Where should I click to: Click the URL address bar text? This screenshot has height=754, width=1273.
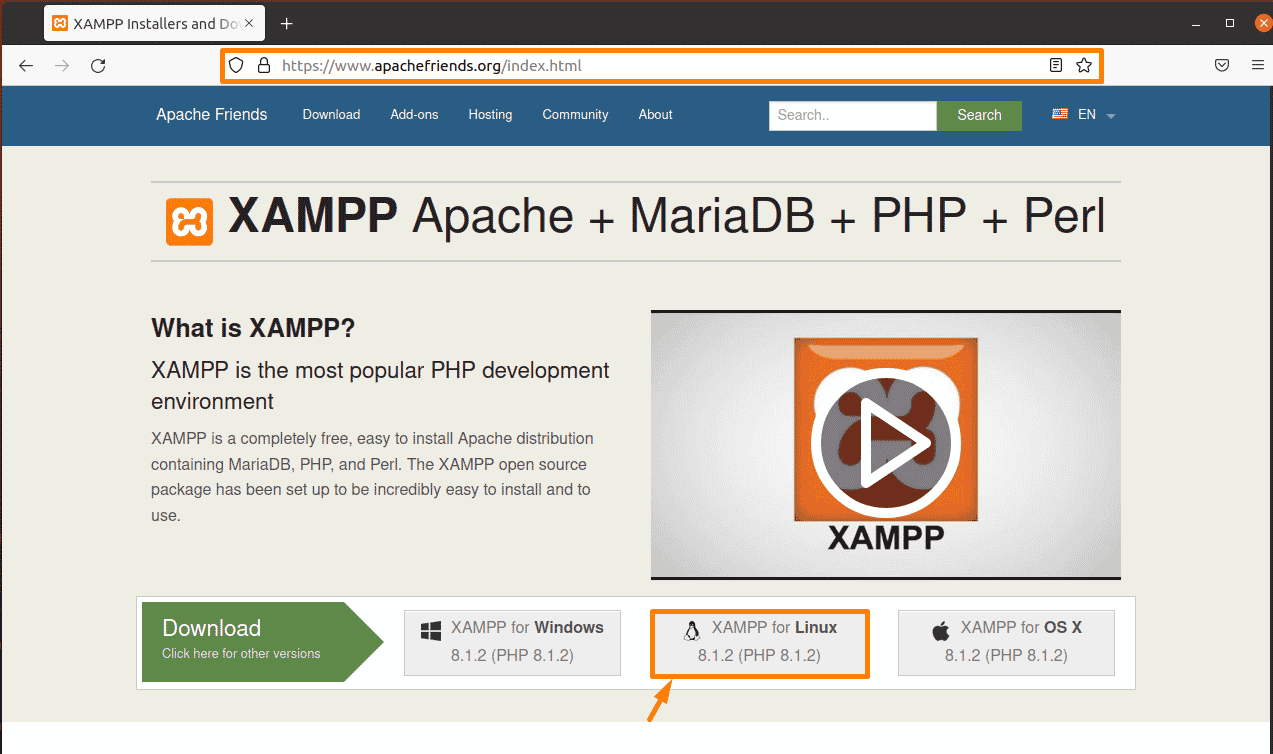pos(432,66)
